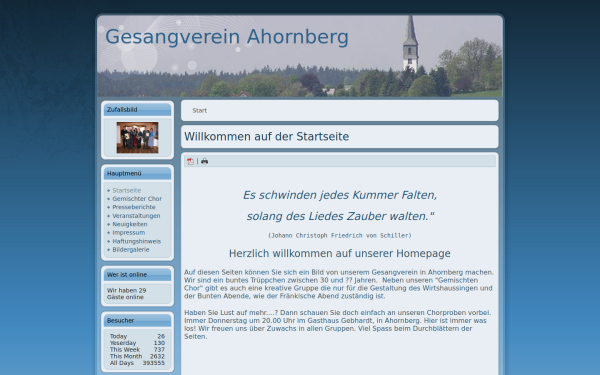Click the Wer ist online header
Screen dimensions: 600x375
tap(137, 275)
